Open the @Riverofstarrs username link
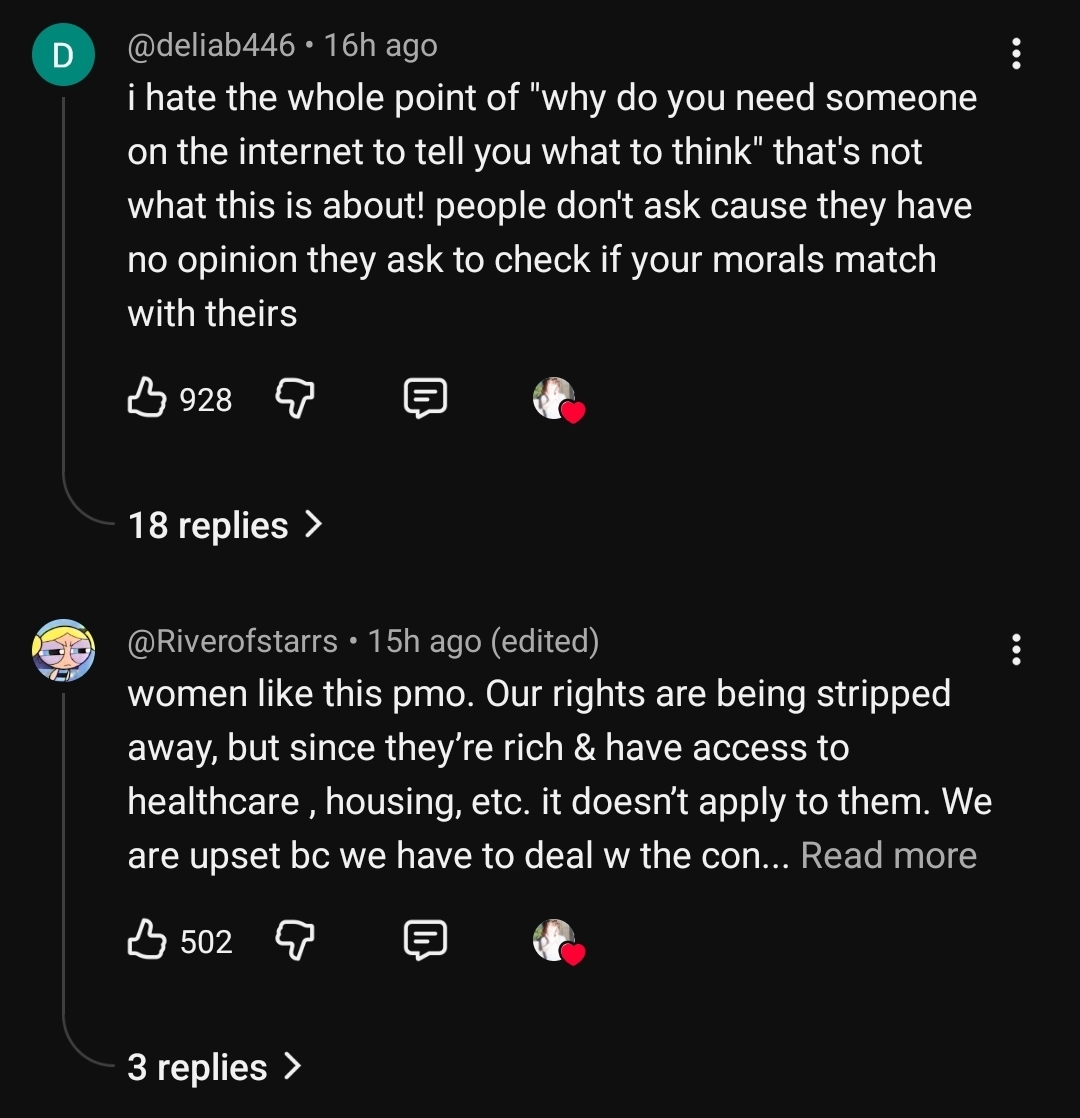The width and height of the screenshot is (1080, 1118). click(232, 641)
